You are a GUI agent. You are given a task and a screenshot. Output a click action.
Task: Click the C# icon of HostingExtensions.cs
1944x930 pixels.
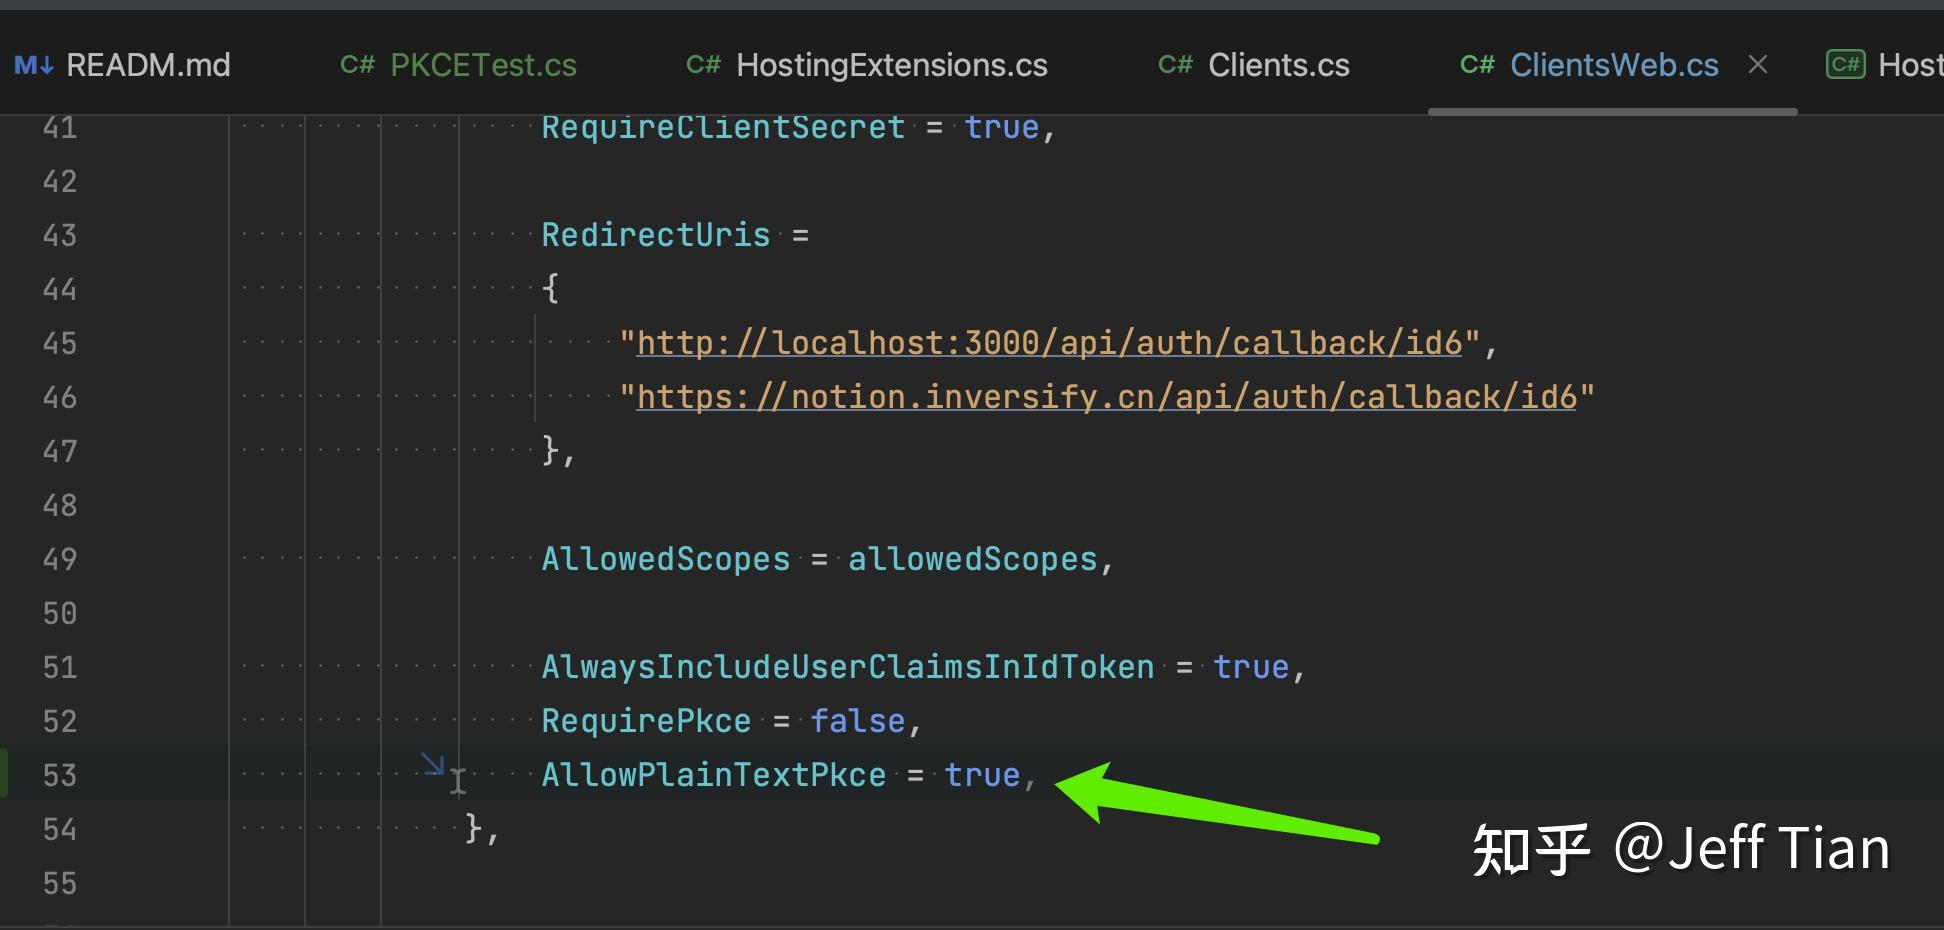tap(703, 65)
